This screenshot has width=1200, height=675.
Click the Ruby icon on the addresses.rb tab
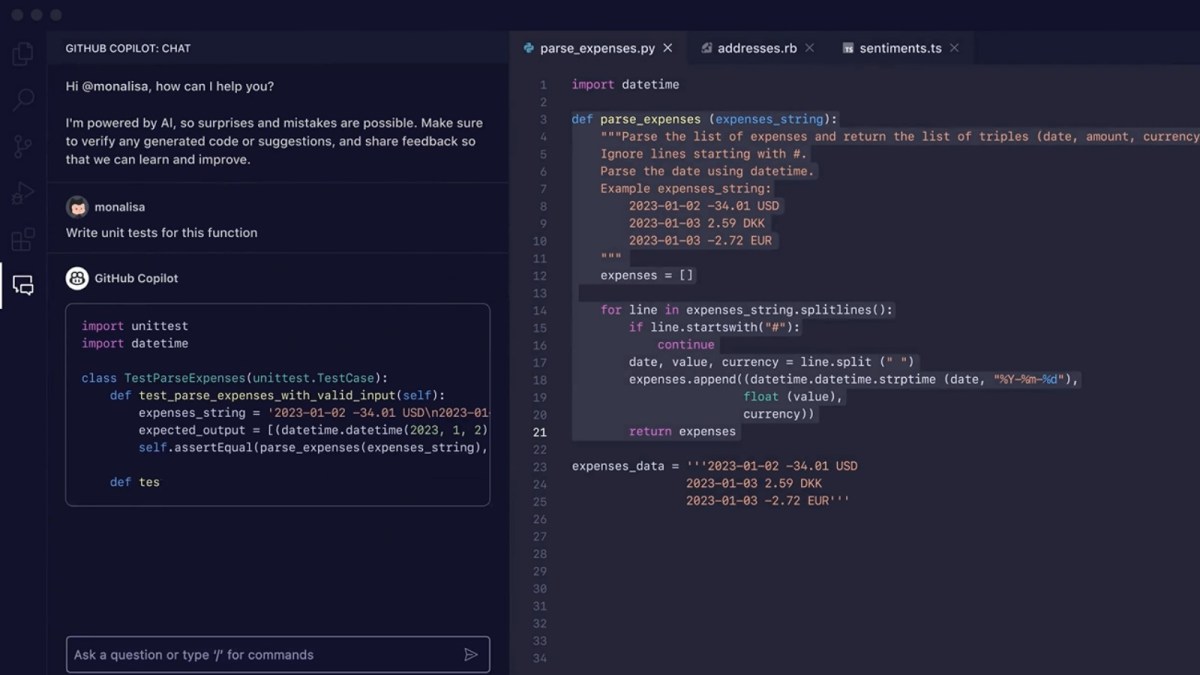[707, 47]
